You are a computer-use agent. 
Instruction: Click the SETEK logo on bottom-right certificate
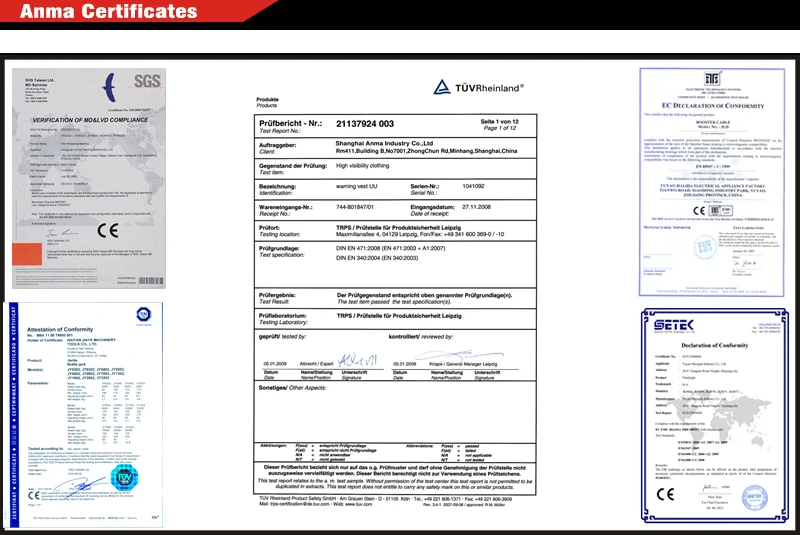click(x=667, y=325)
